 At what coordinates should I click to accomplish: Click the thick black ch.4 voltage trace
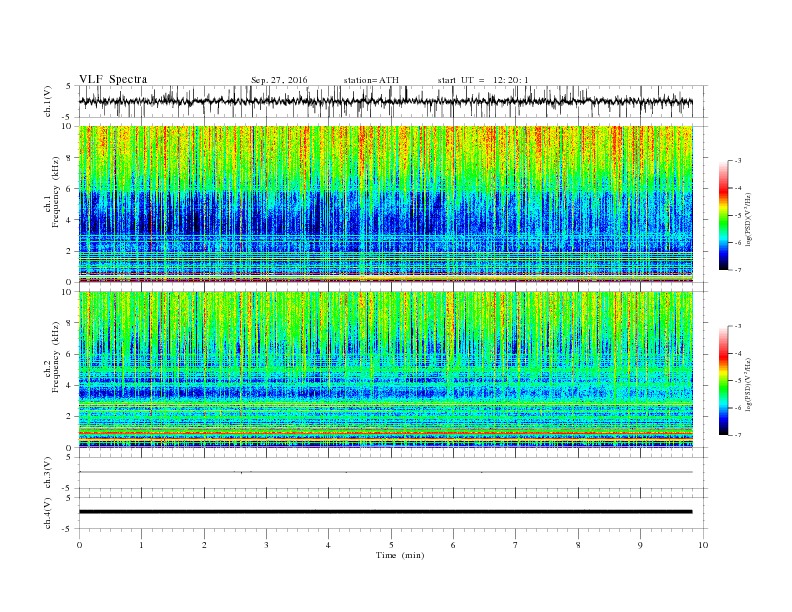(386, 512)
